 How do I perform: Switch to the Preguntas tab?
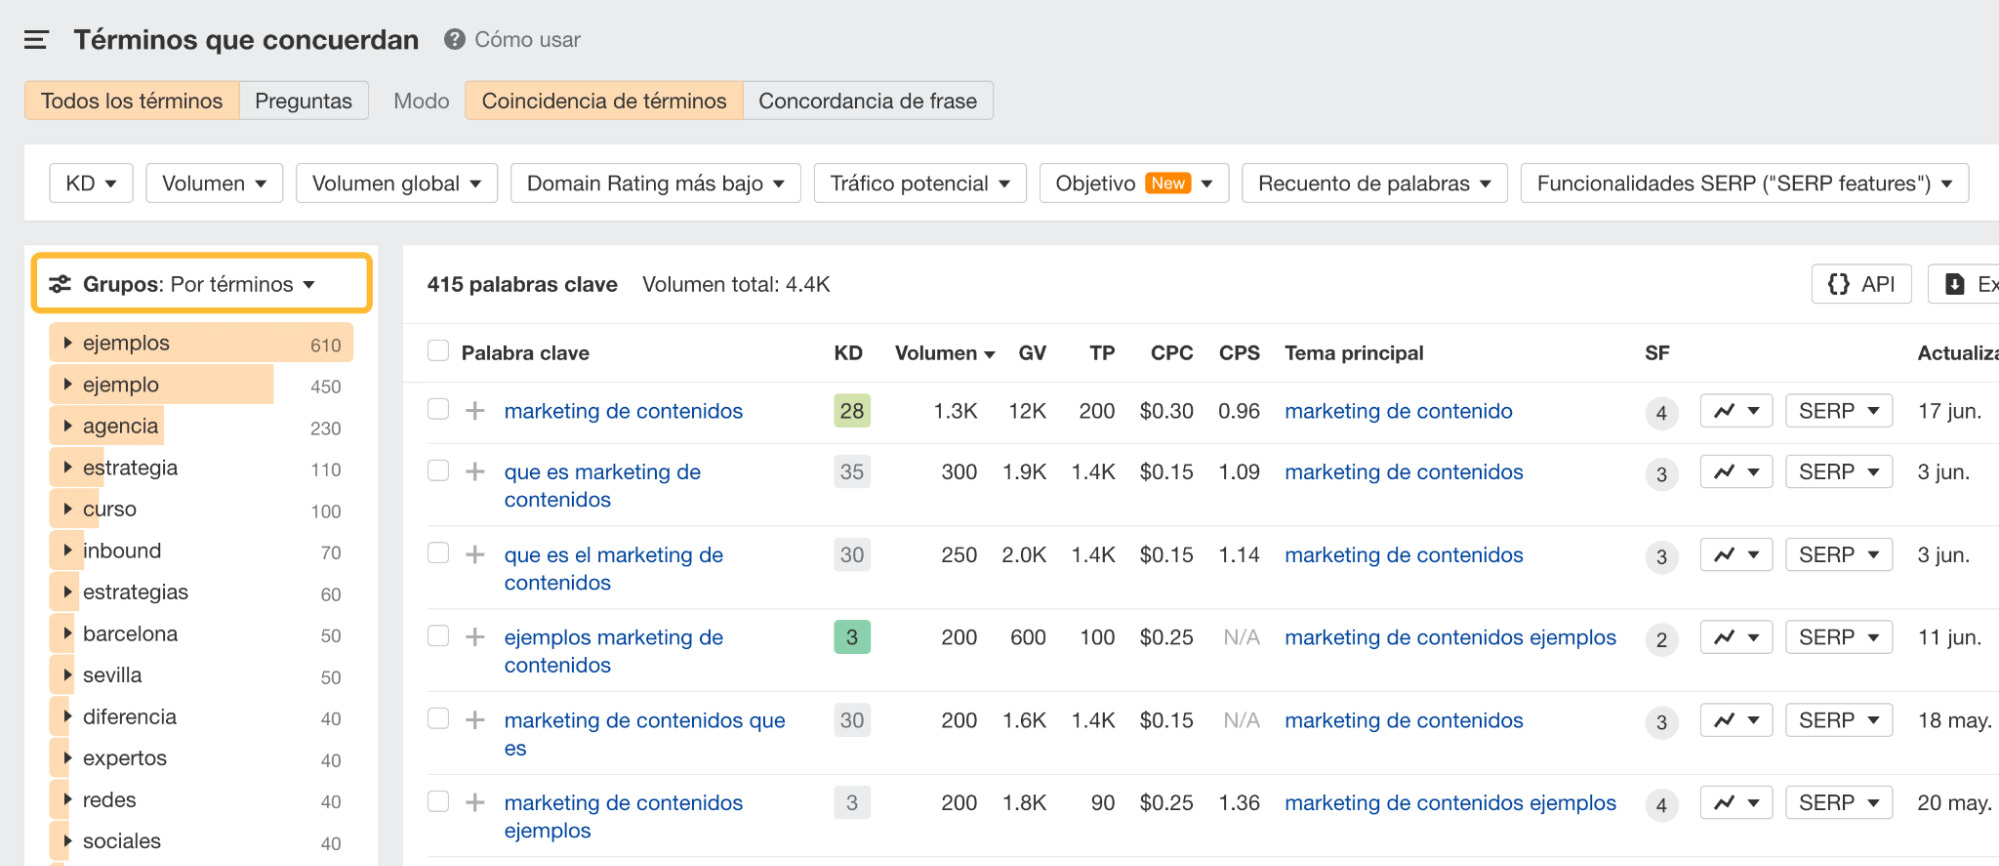pyautogui.click(x=303, y=101)
